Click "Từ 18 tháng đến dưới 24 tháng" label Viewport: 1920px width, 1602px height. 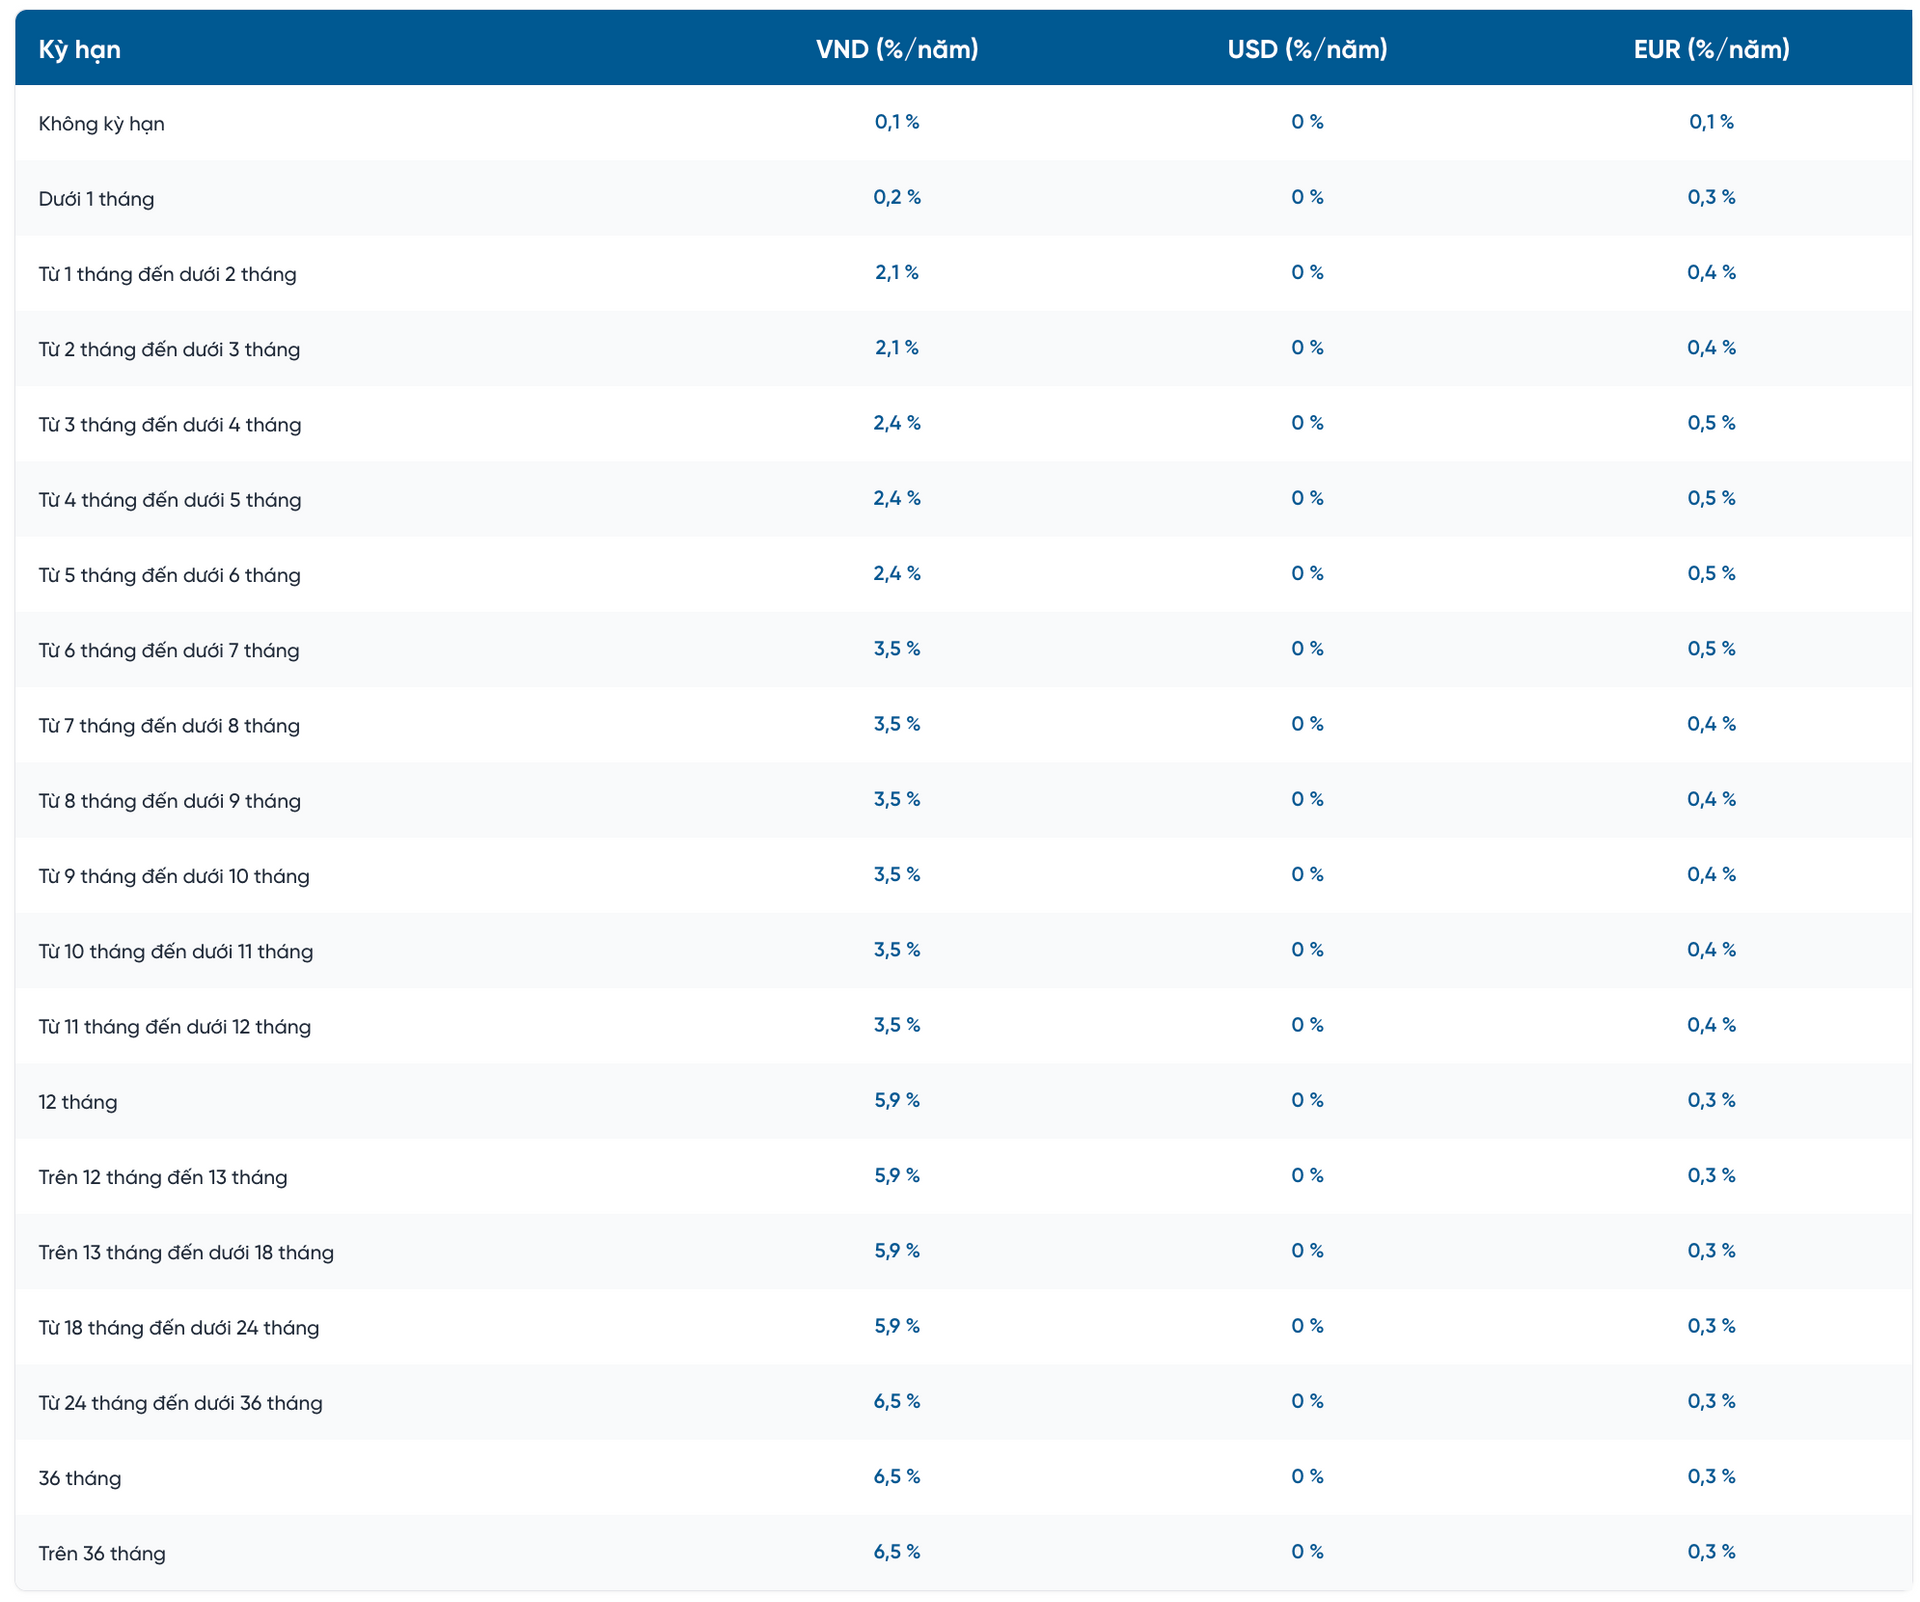tap(179, 1328)
